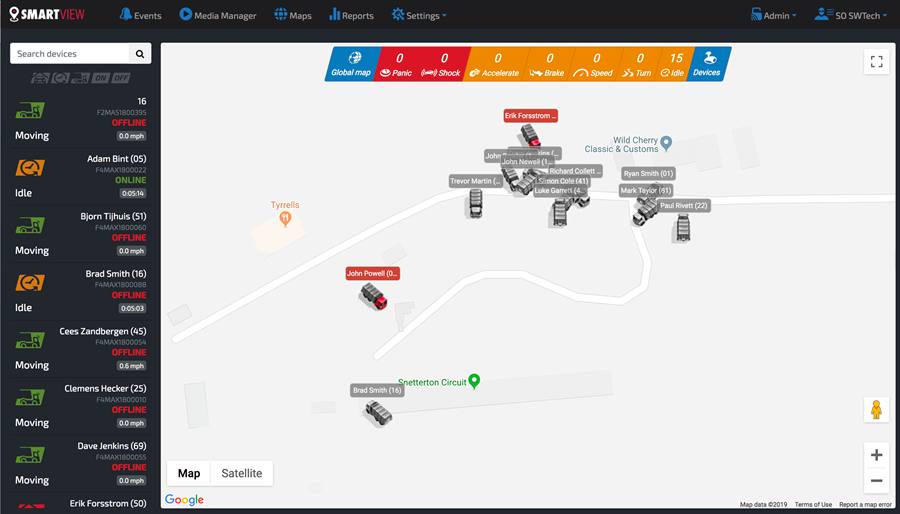900x514 pixels.
Task: Select the Global map tile
Action: (352, 64)
